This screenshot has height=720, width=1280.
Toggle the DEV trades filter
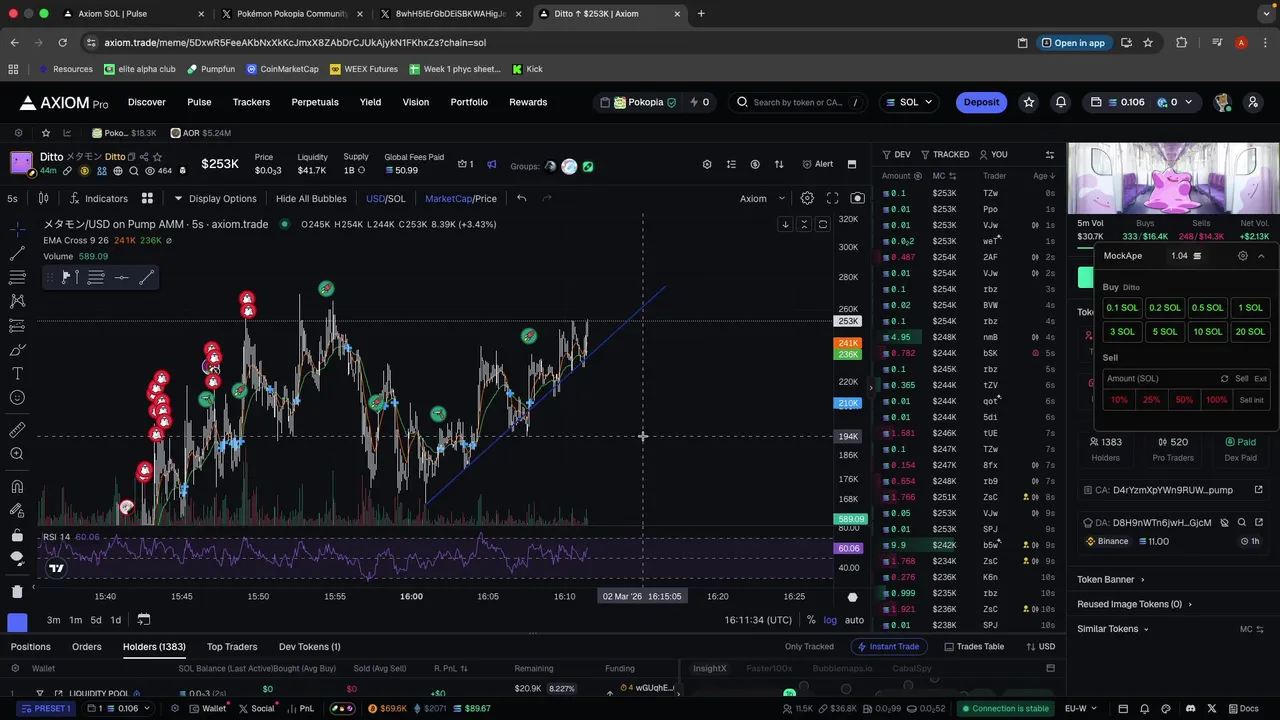click(896, 154)
